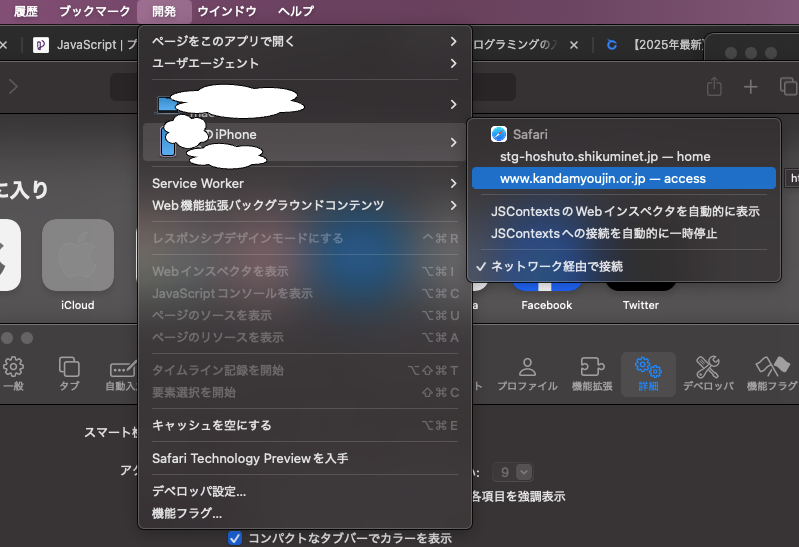Open the font size dropdown showing 9

click(513, 472)
